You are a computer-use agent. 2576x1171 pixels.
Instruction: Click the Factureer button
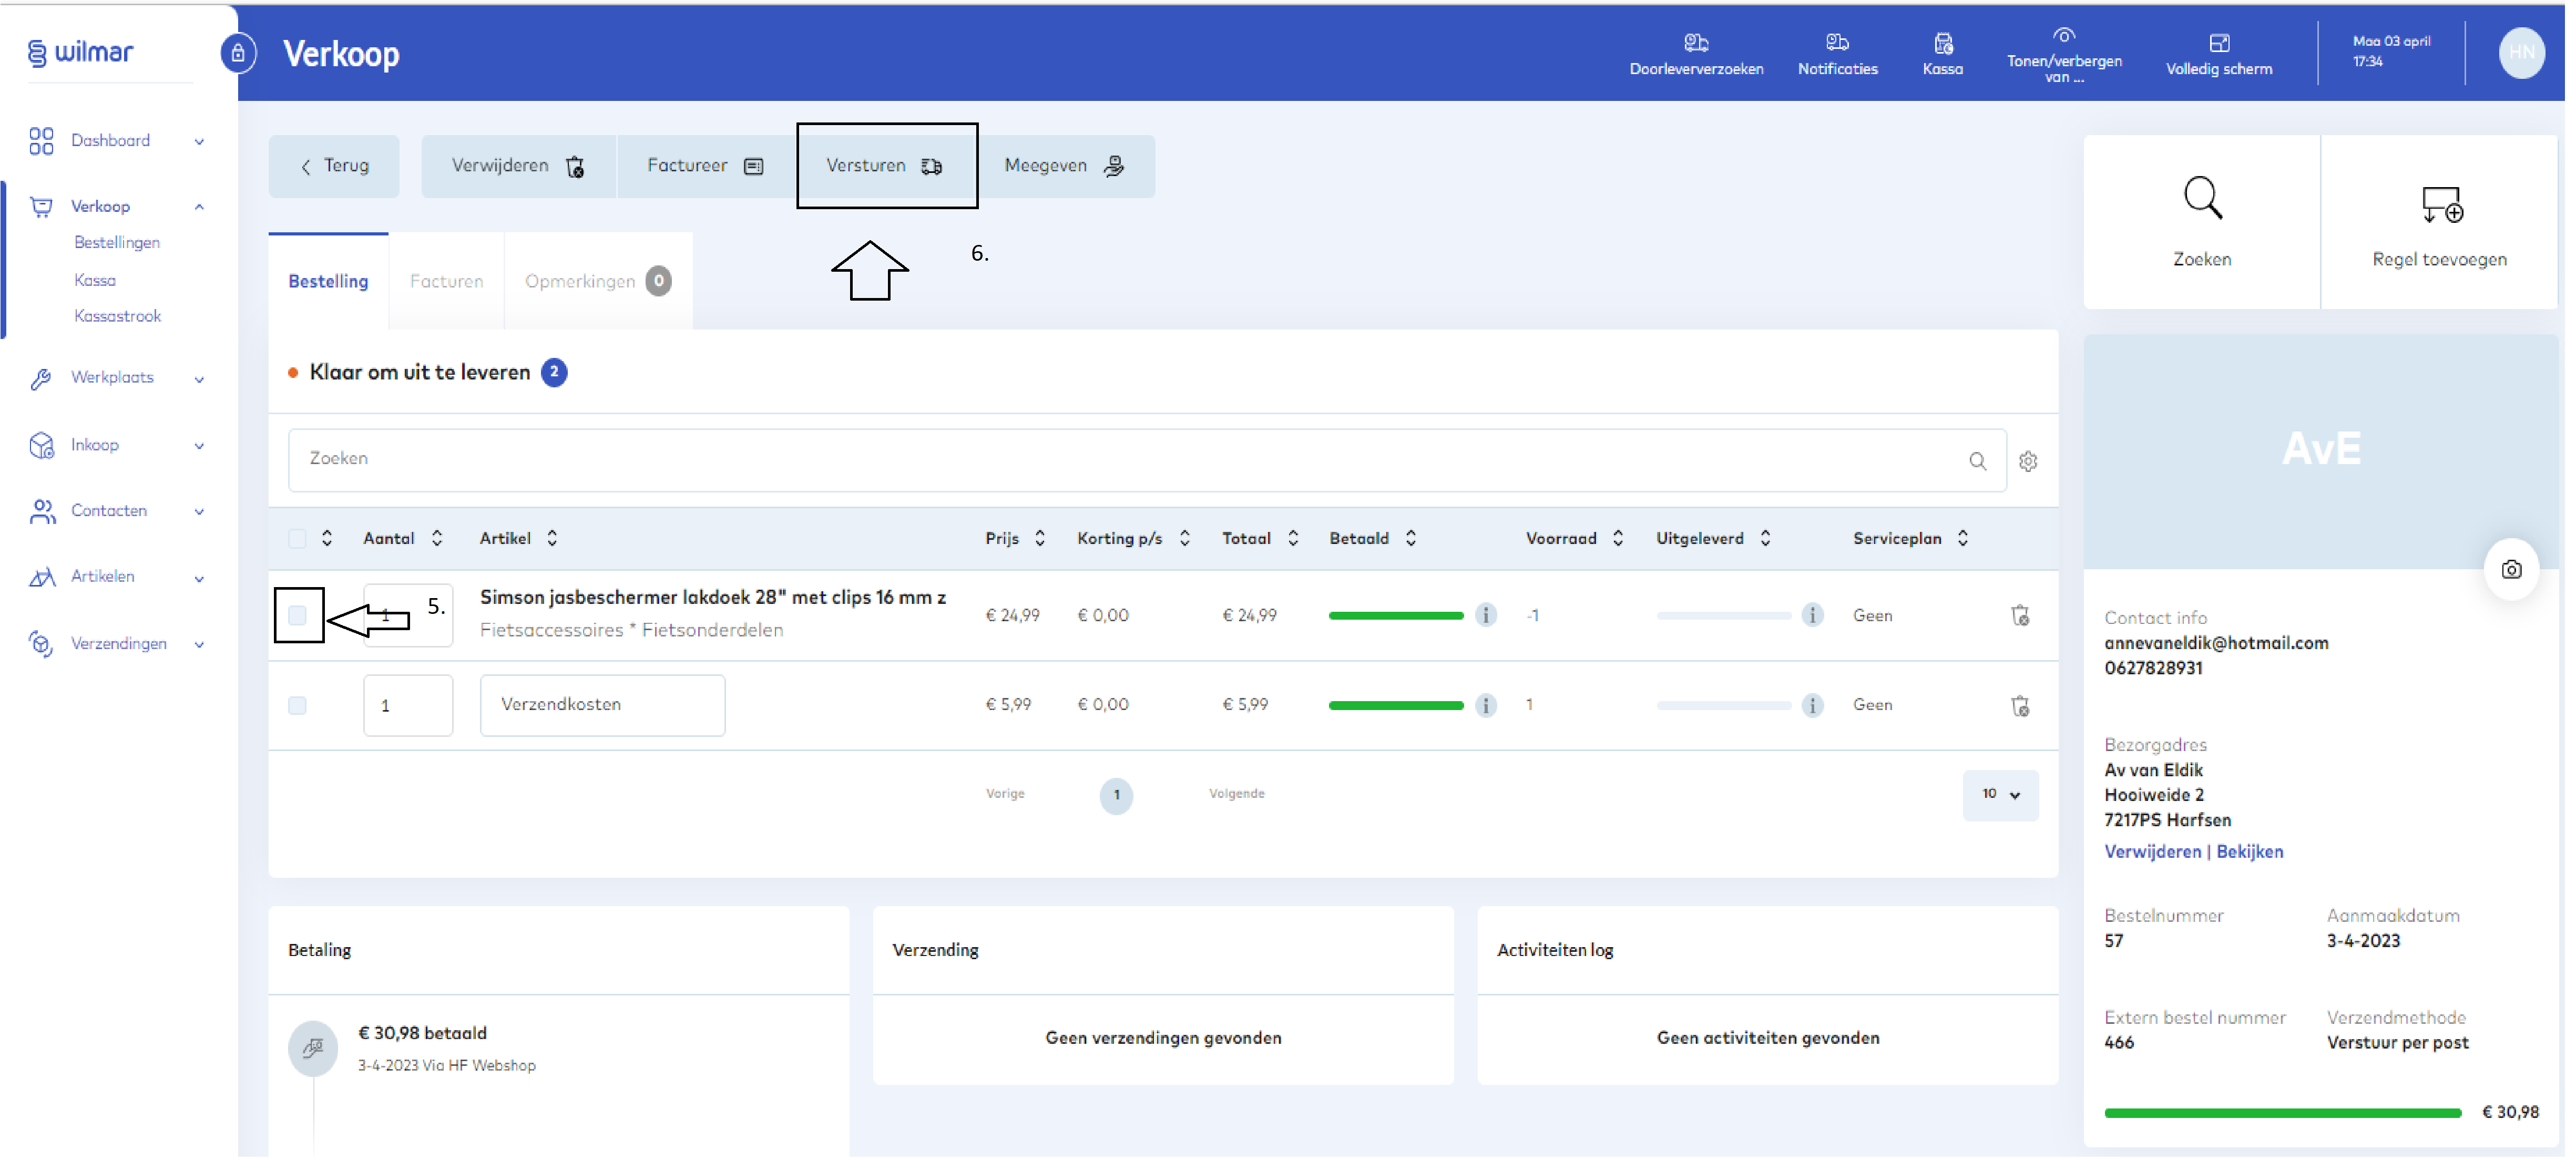709,166
